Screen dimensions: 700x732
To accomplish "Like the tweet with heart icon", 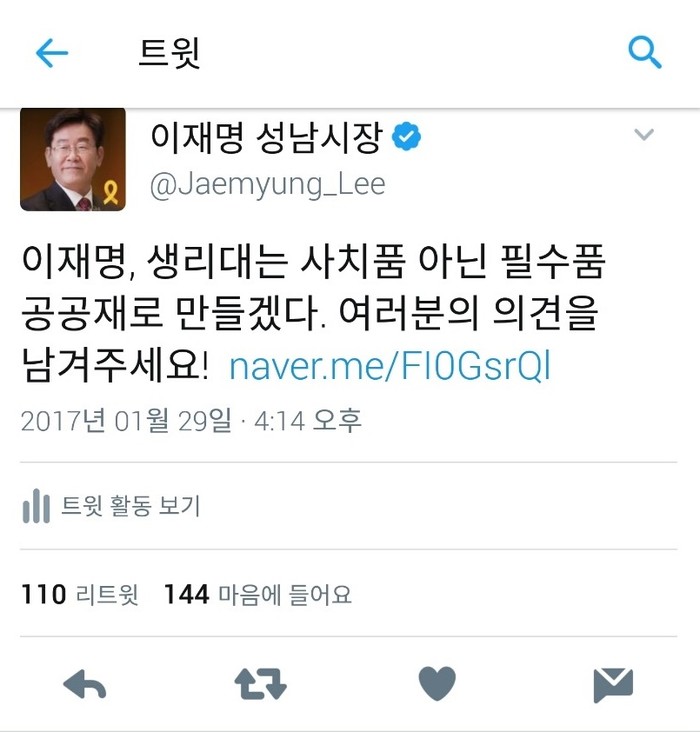I will [437, 683].
